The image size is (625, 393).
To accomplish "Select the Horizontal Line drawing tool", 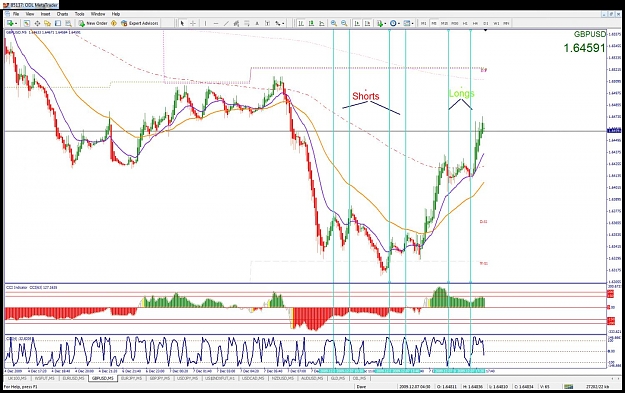I will tap(216, 24).
